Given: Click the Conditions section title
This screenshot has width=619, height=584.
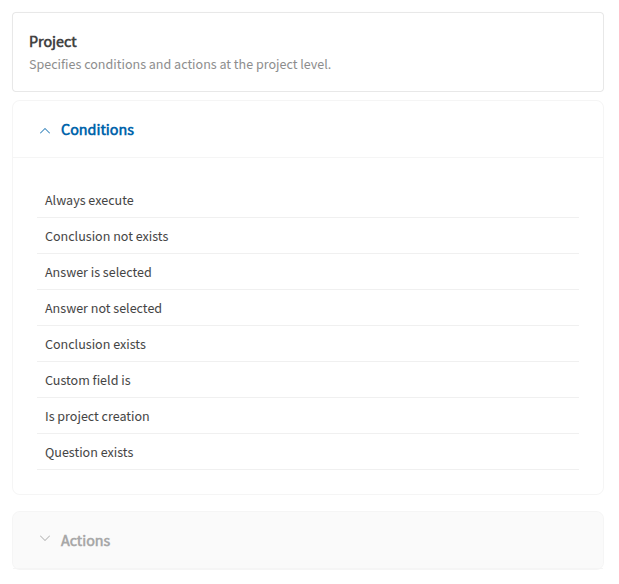Looking at the screenshot, I should pyautogui.click(x=97, y=130).
